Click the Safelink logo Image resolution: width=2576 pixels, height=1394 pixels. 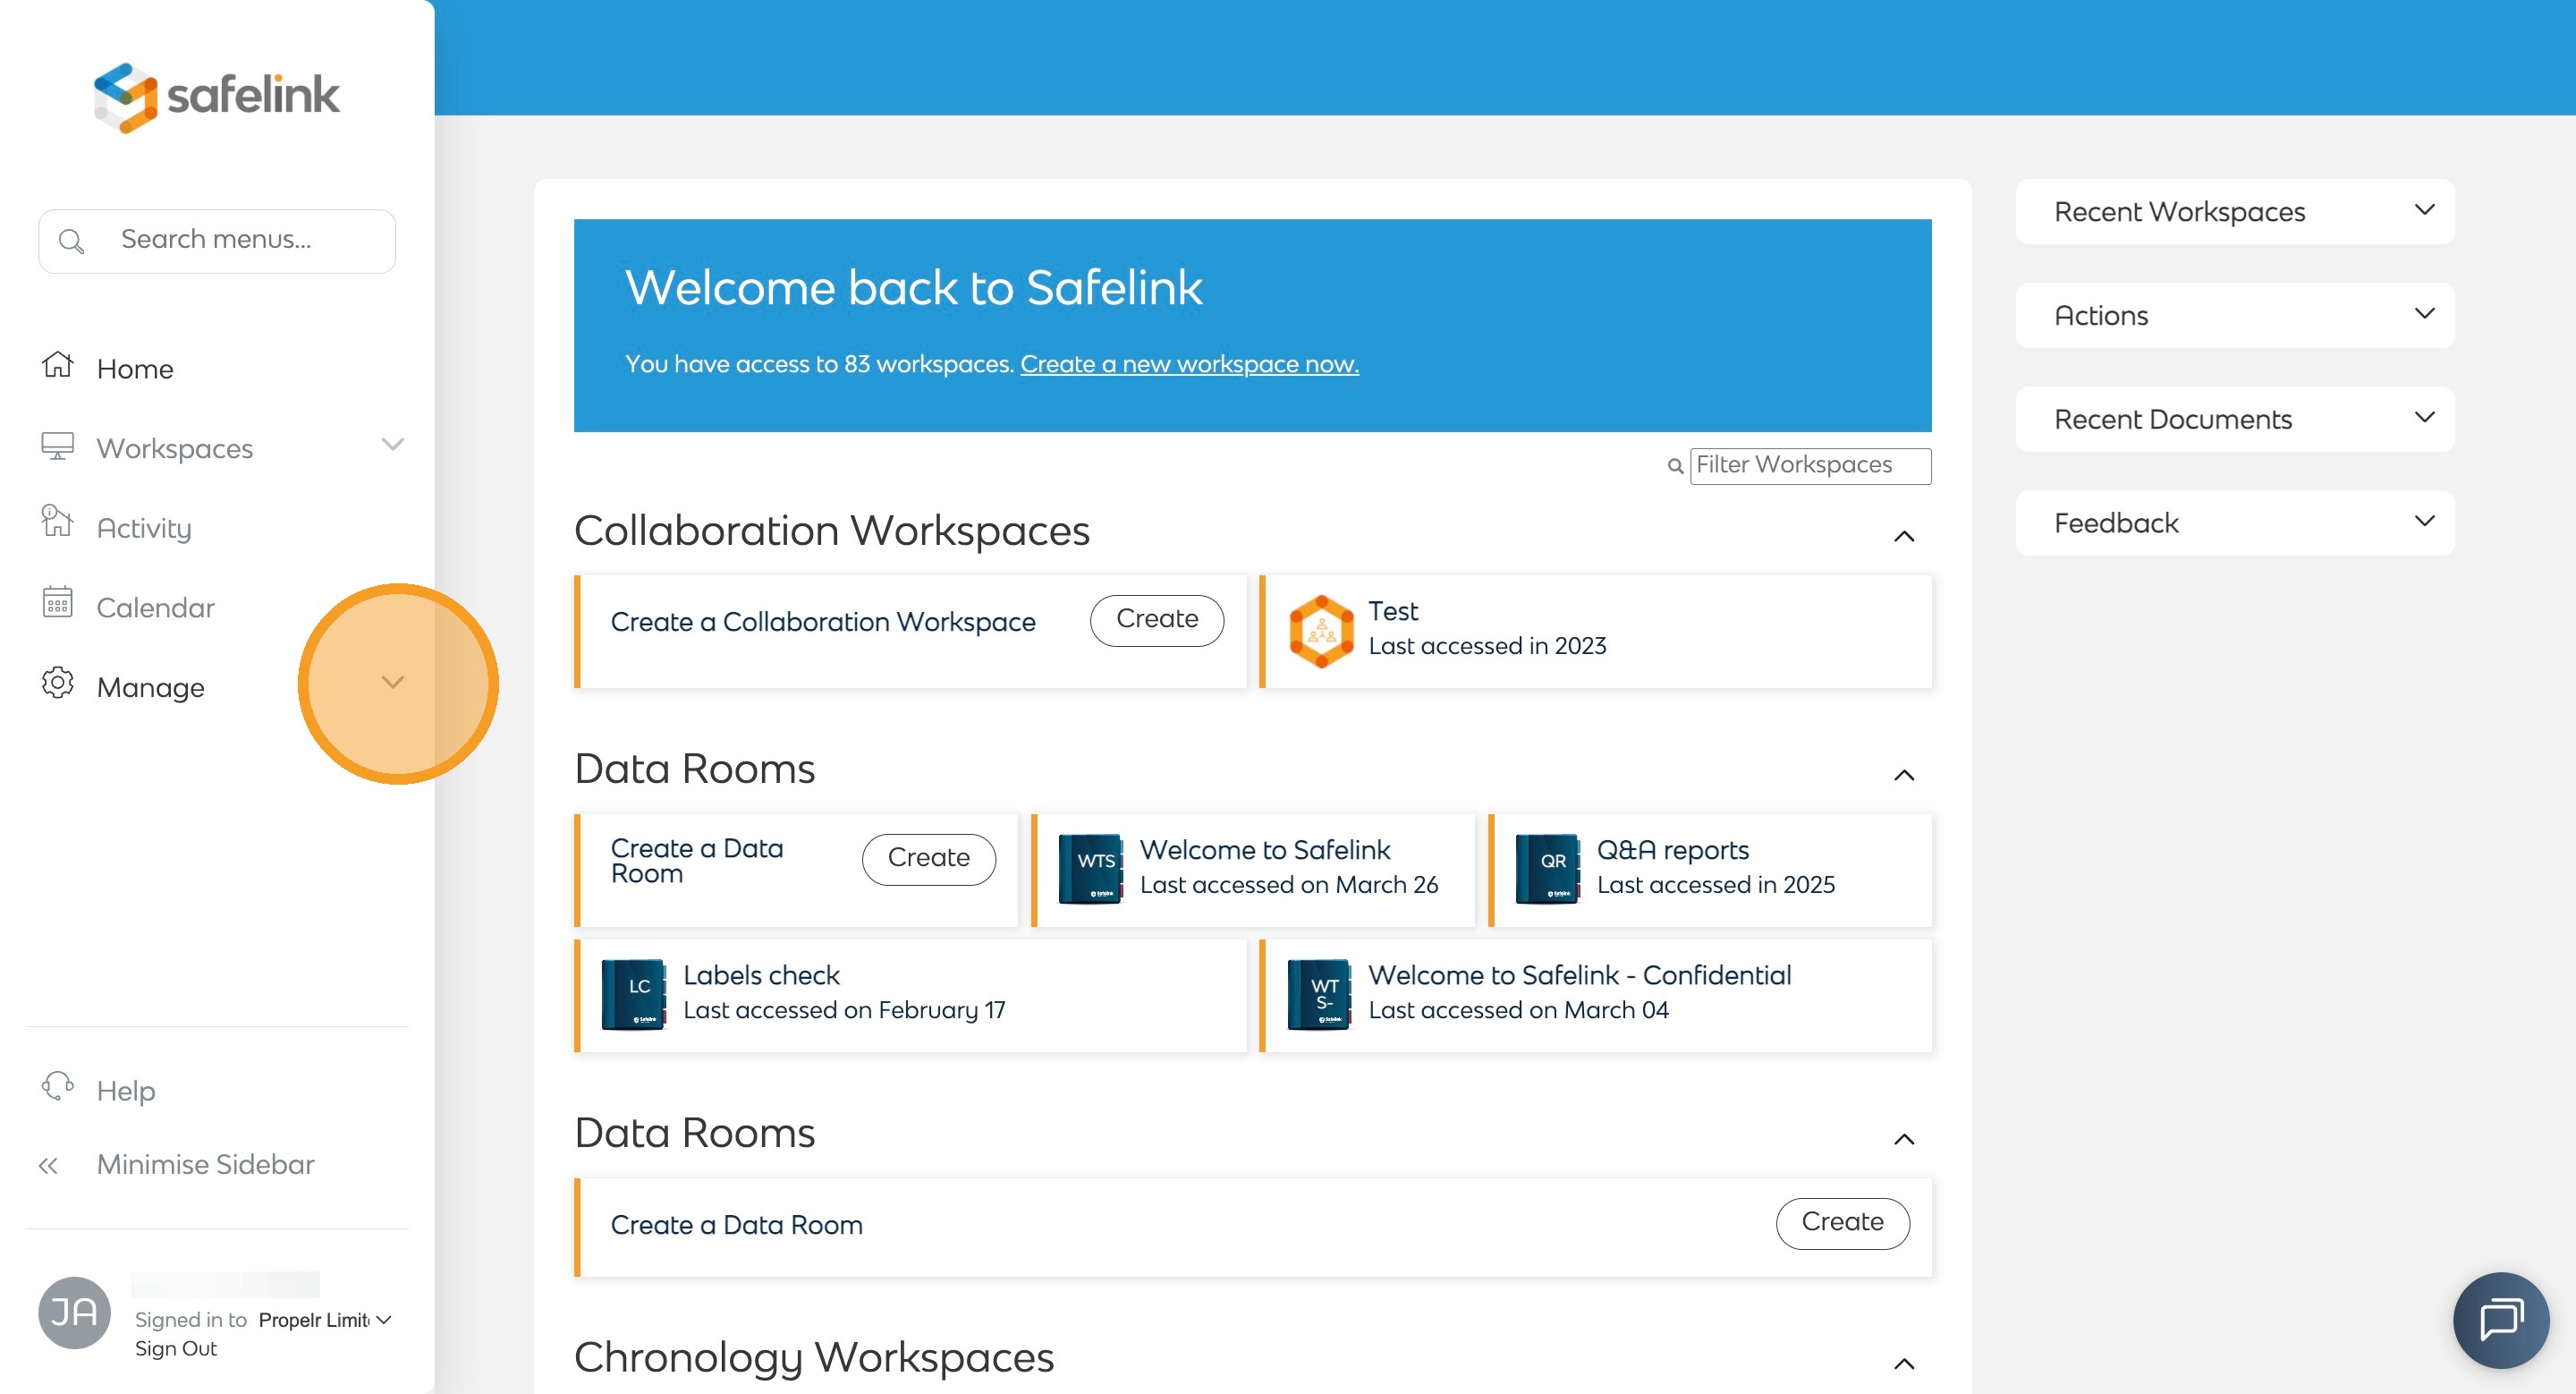click(x=216, y=97)
